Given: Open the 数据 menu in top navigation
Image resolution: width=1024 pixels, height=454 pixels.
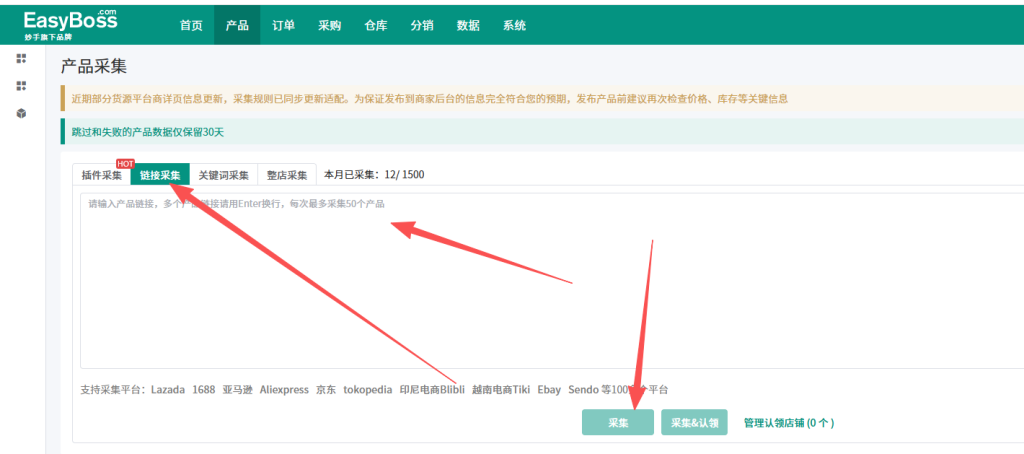Looking at the screenshot, I should [x=467, y=25].
